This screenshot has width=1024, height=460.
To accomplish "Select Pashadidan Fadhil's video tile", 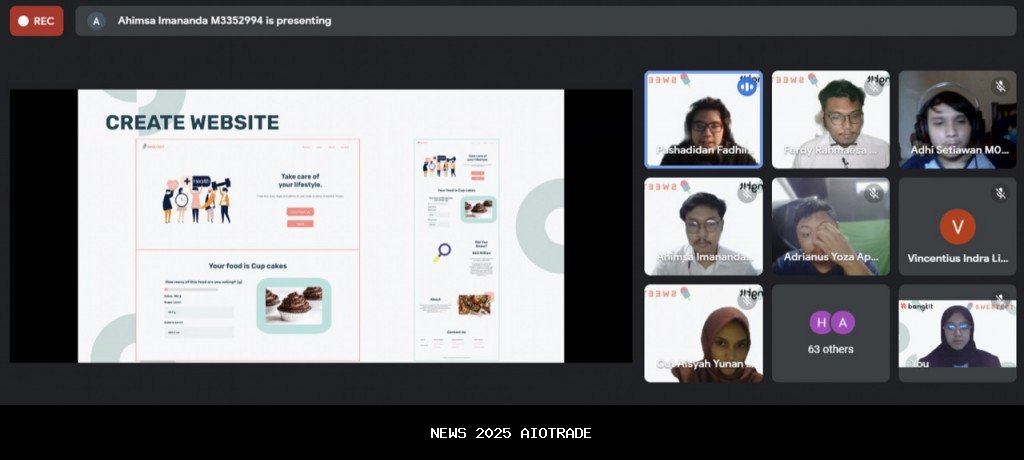I will click(702, 119).
